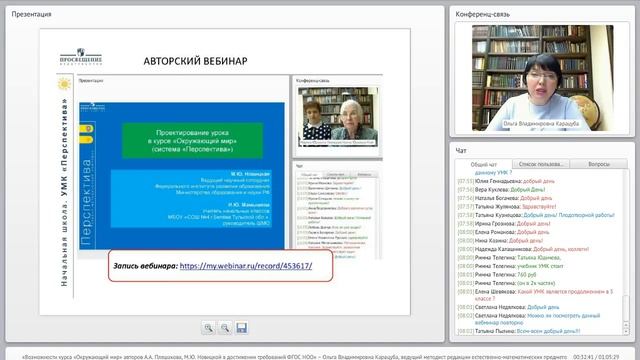Open the my.webinar.ru/record/453617 link
The height and width of the screenshot is (360, 640).
point(246,266)
